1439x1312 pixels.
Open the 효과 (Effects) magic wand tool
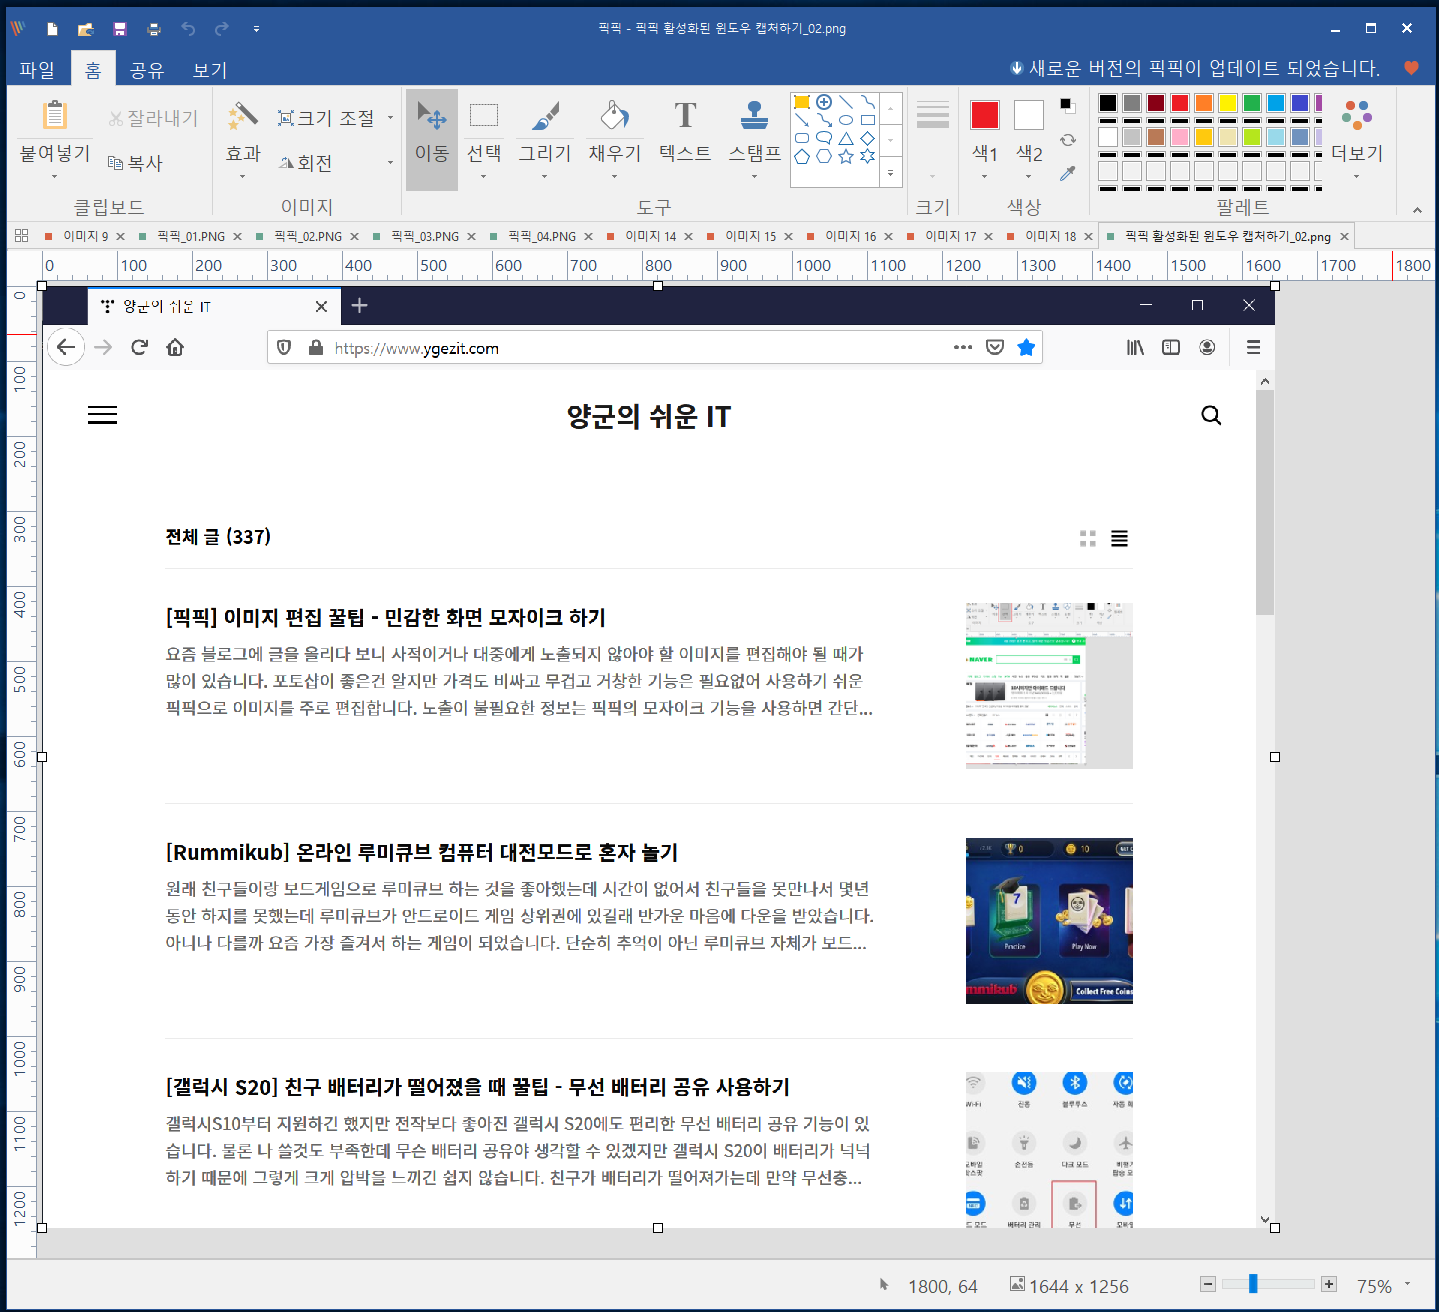tap(242, 115)
